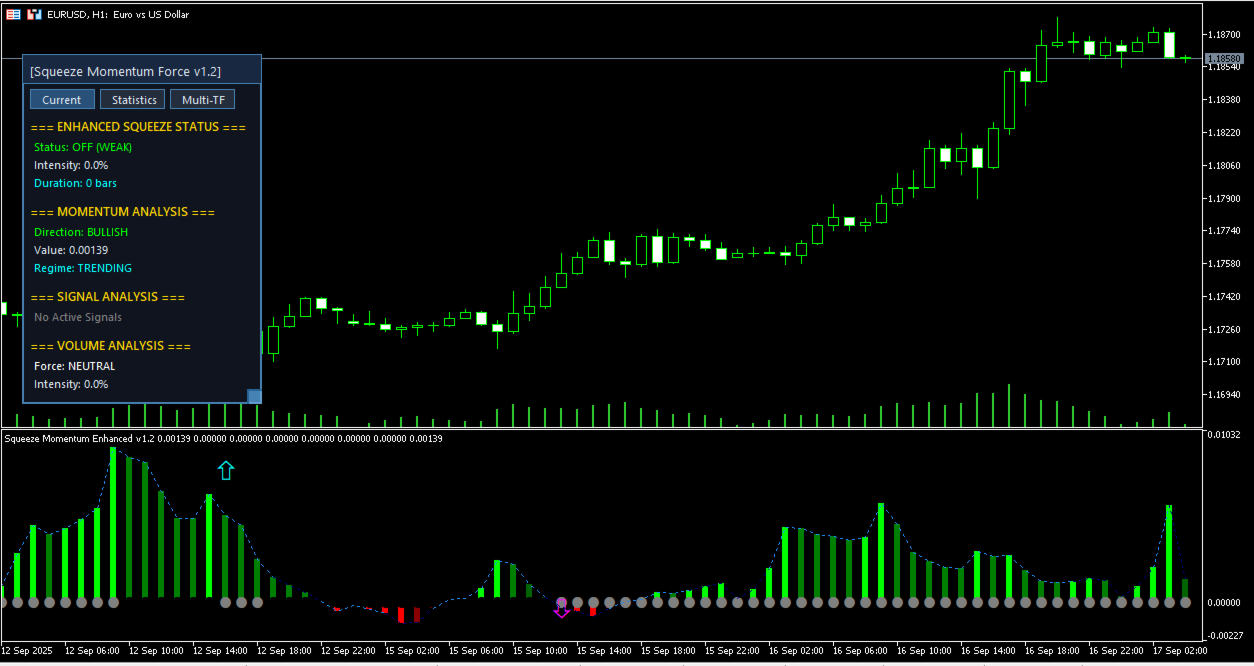
Task: Click the 'Status: OFF (WEAK)' line
Action: coord(83,147)
